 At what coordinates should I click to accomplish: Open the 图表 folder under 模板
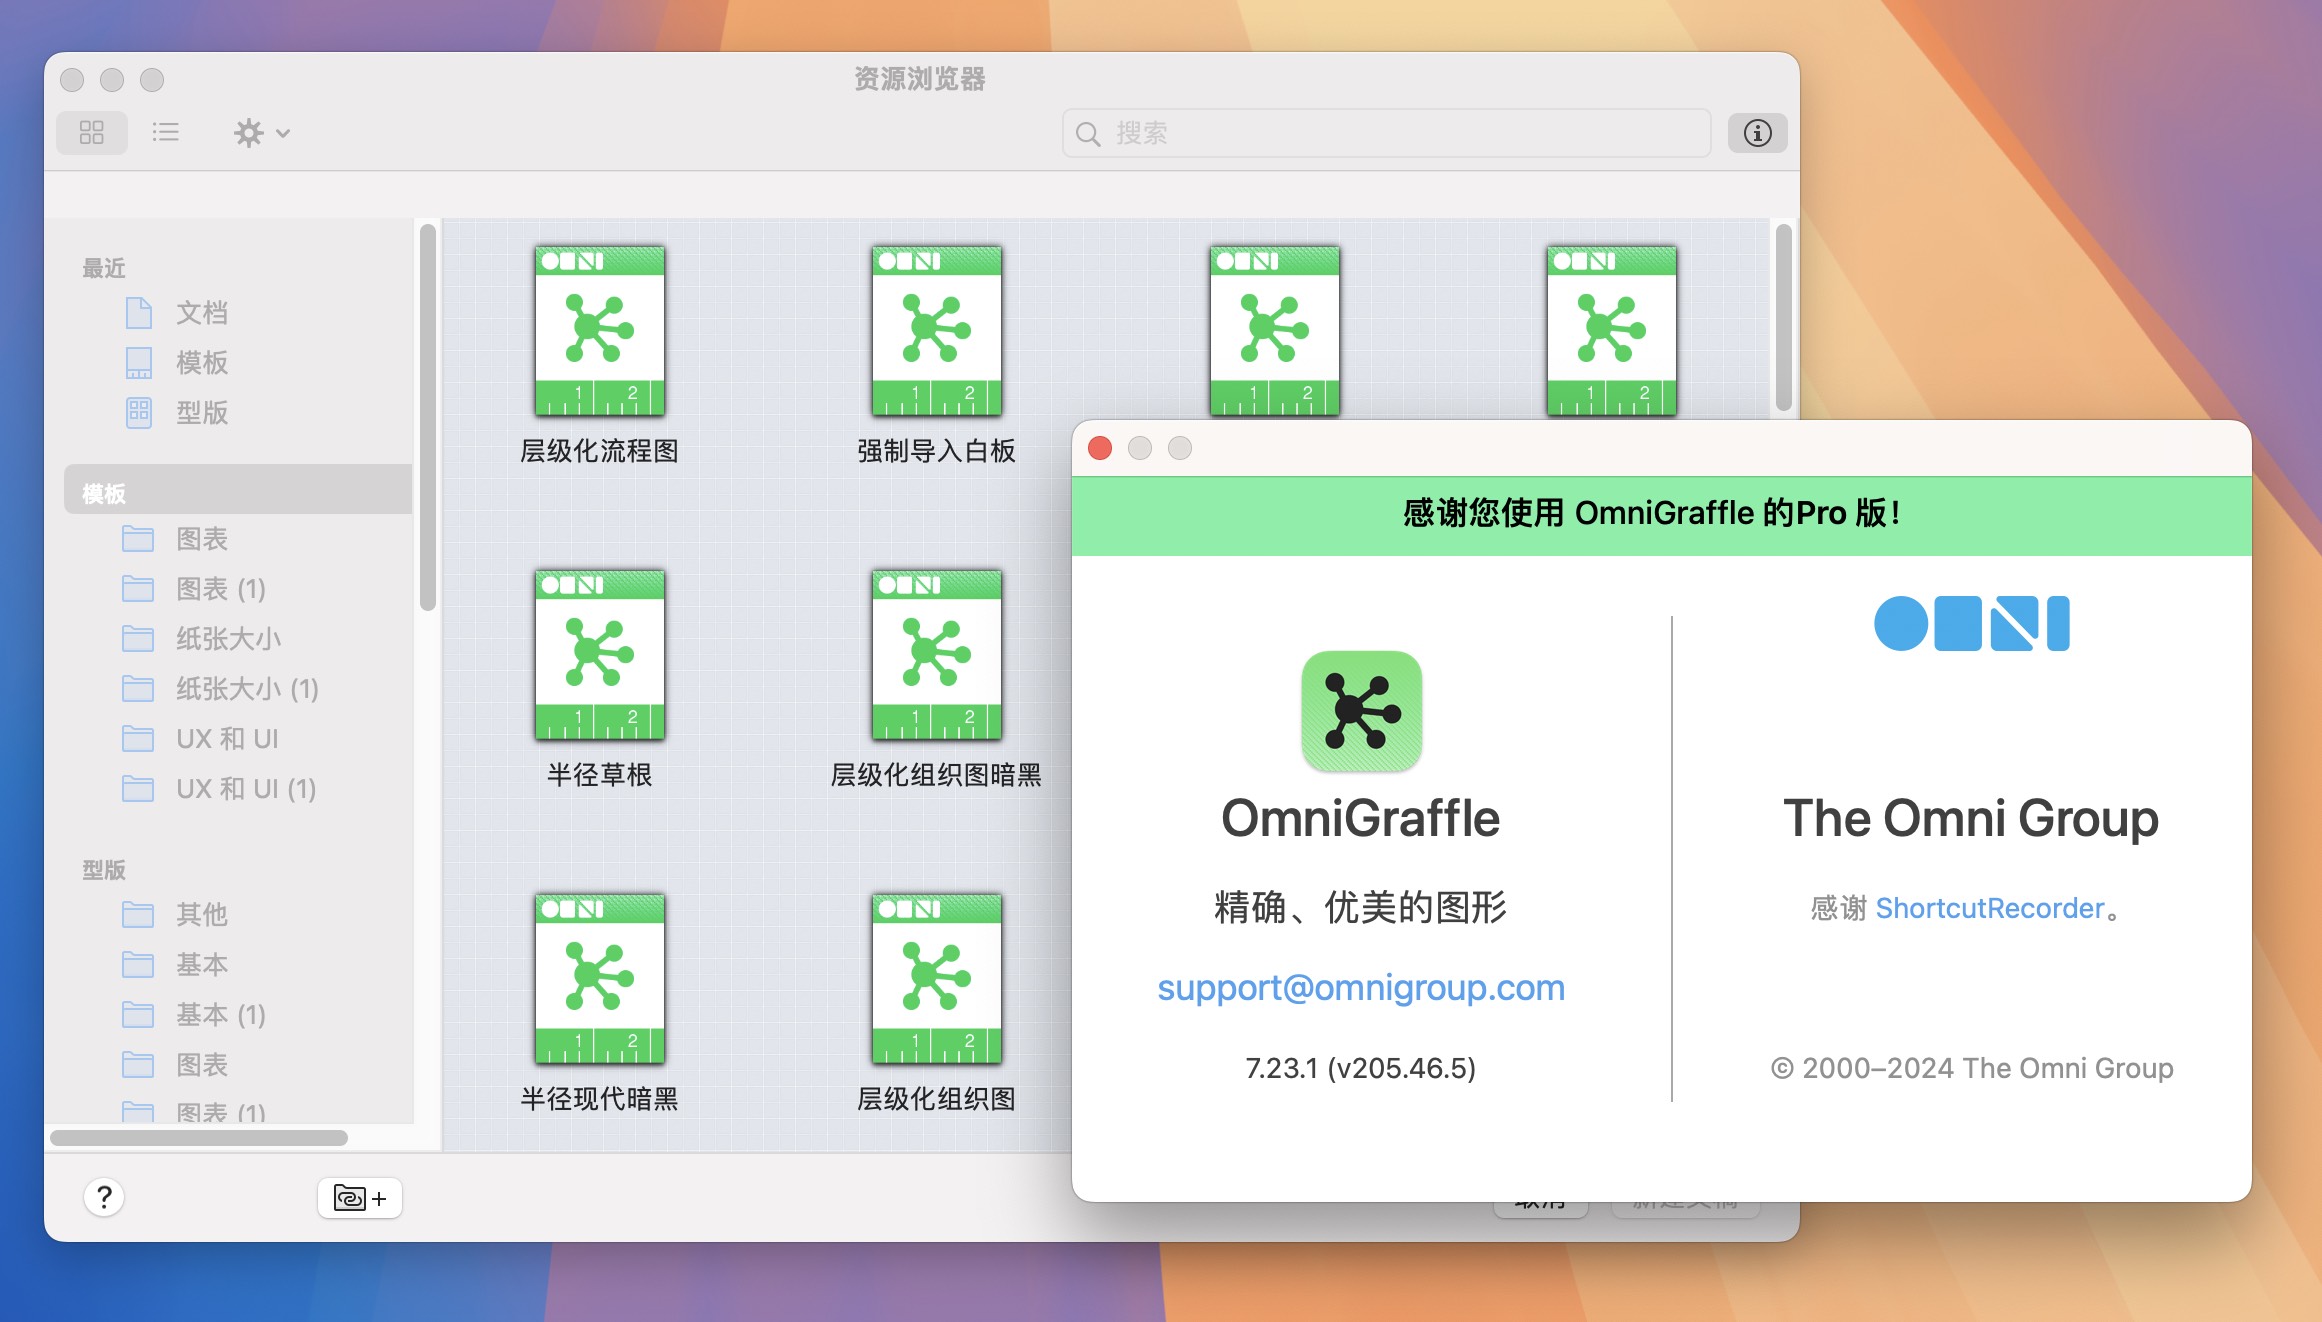point(174,539)
